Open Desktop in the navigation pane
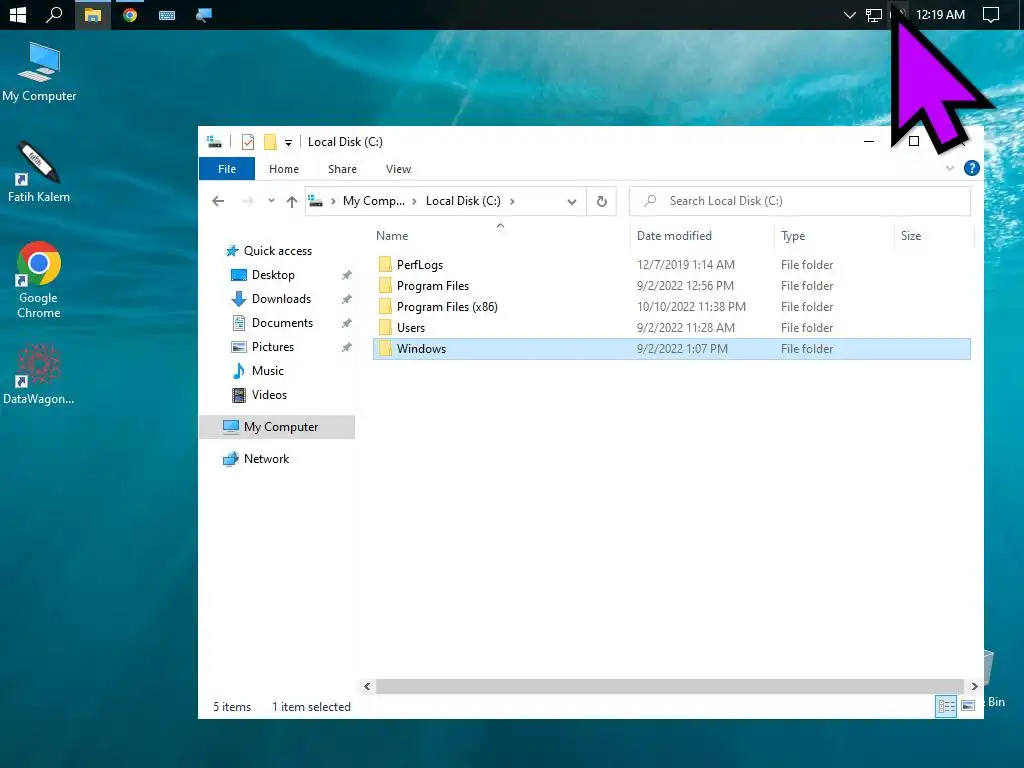 coord(273,275)
